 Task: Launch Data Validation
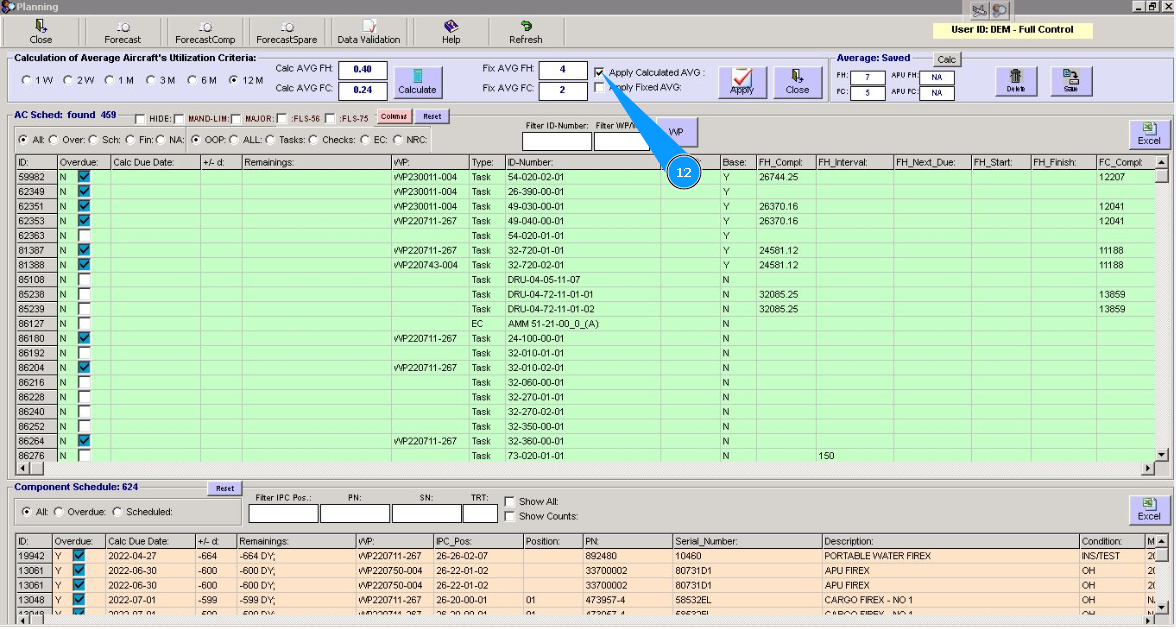tap(368, 32)
